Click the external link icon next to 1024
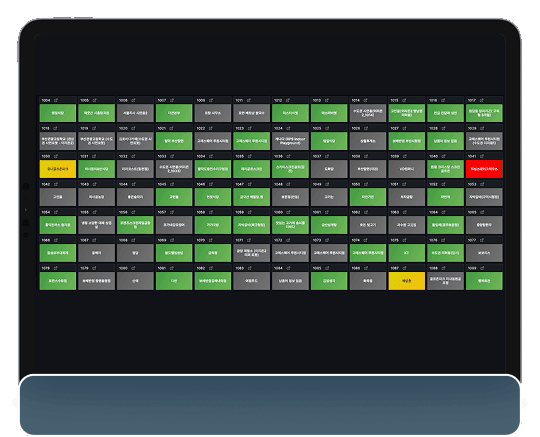 tap(288, 128)
